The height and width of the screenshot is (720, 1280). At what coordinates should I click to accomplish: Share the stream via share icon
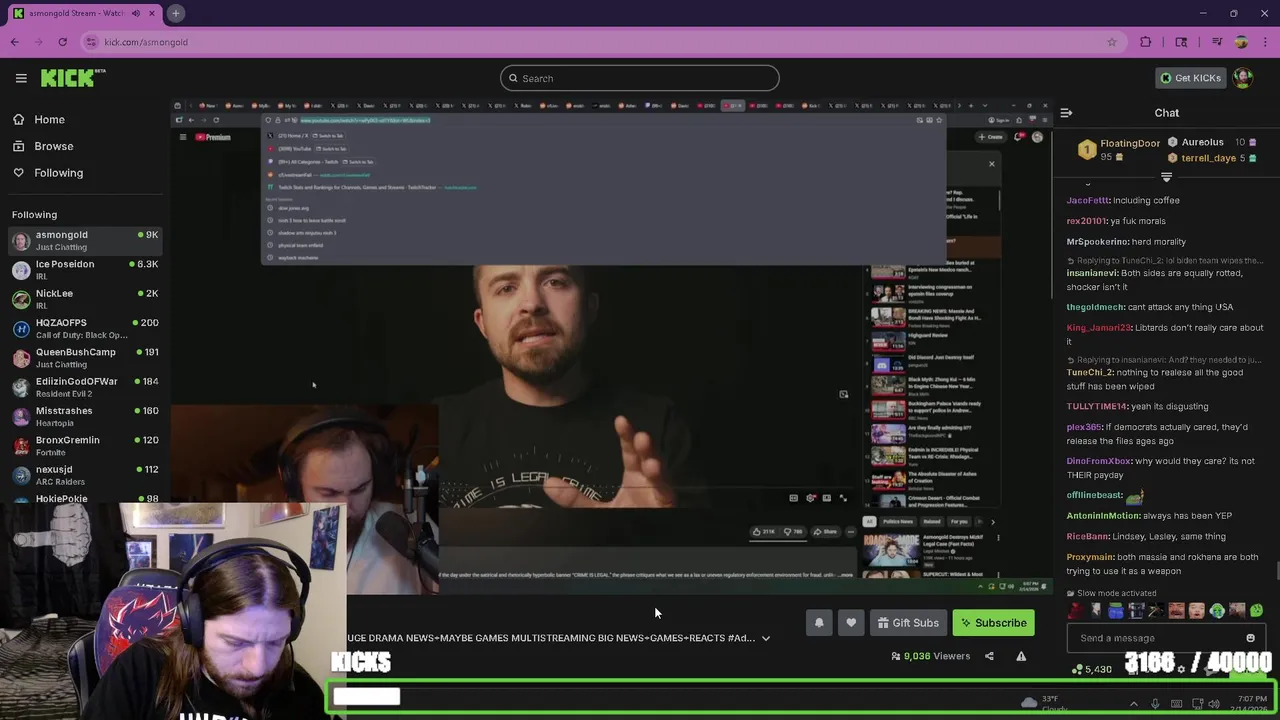(x=989, y=656)
